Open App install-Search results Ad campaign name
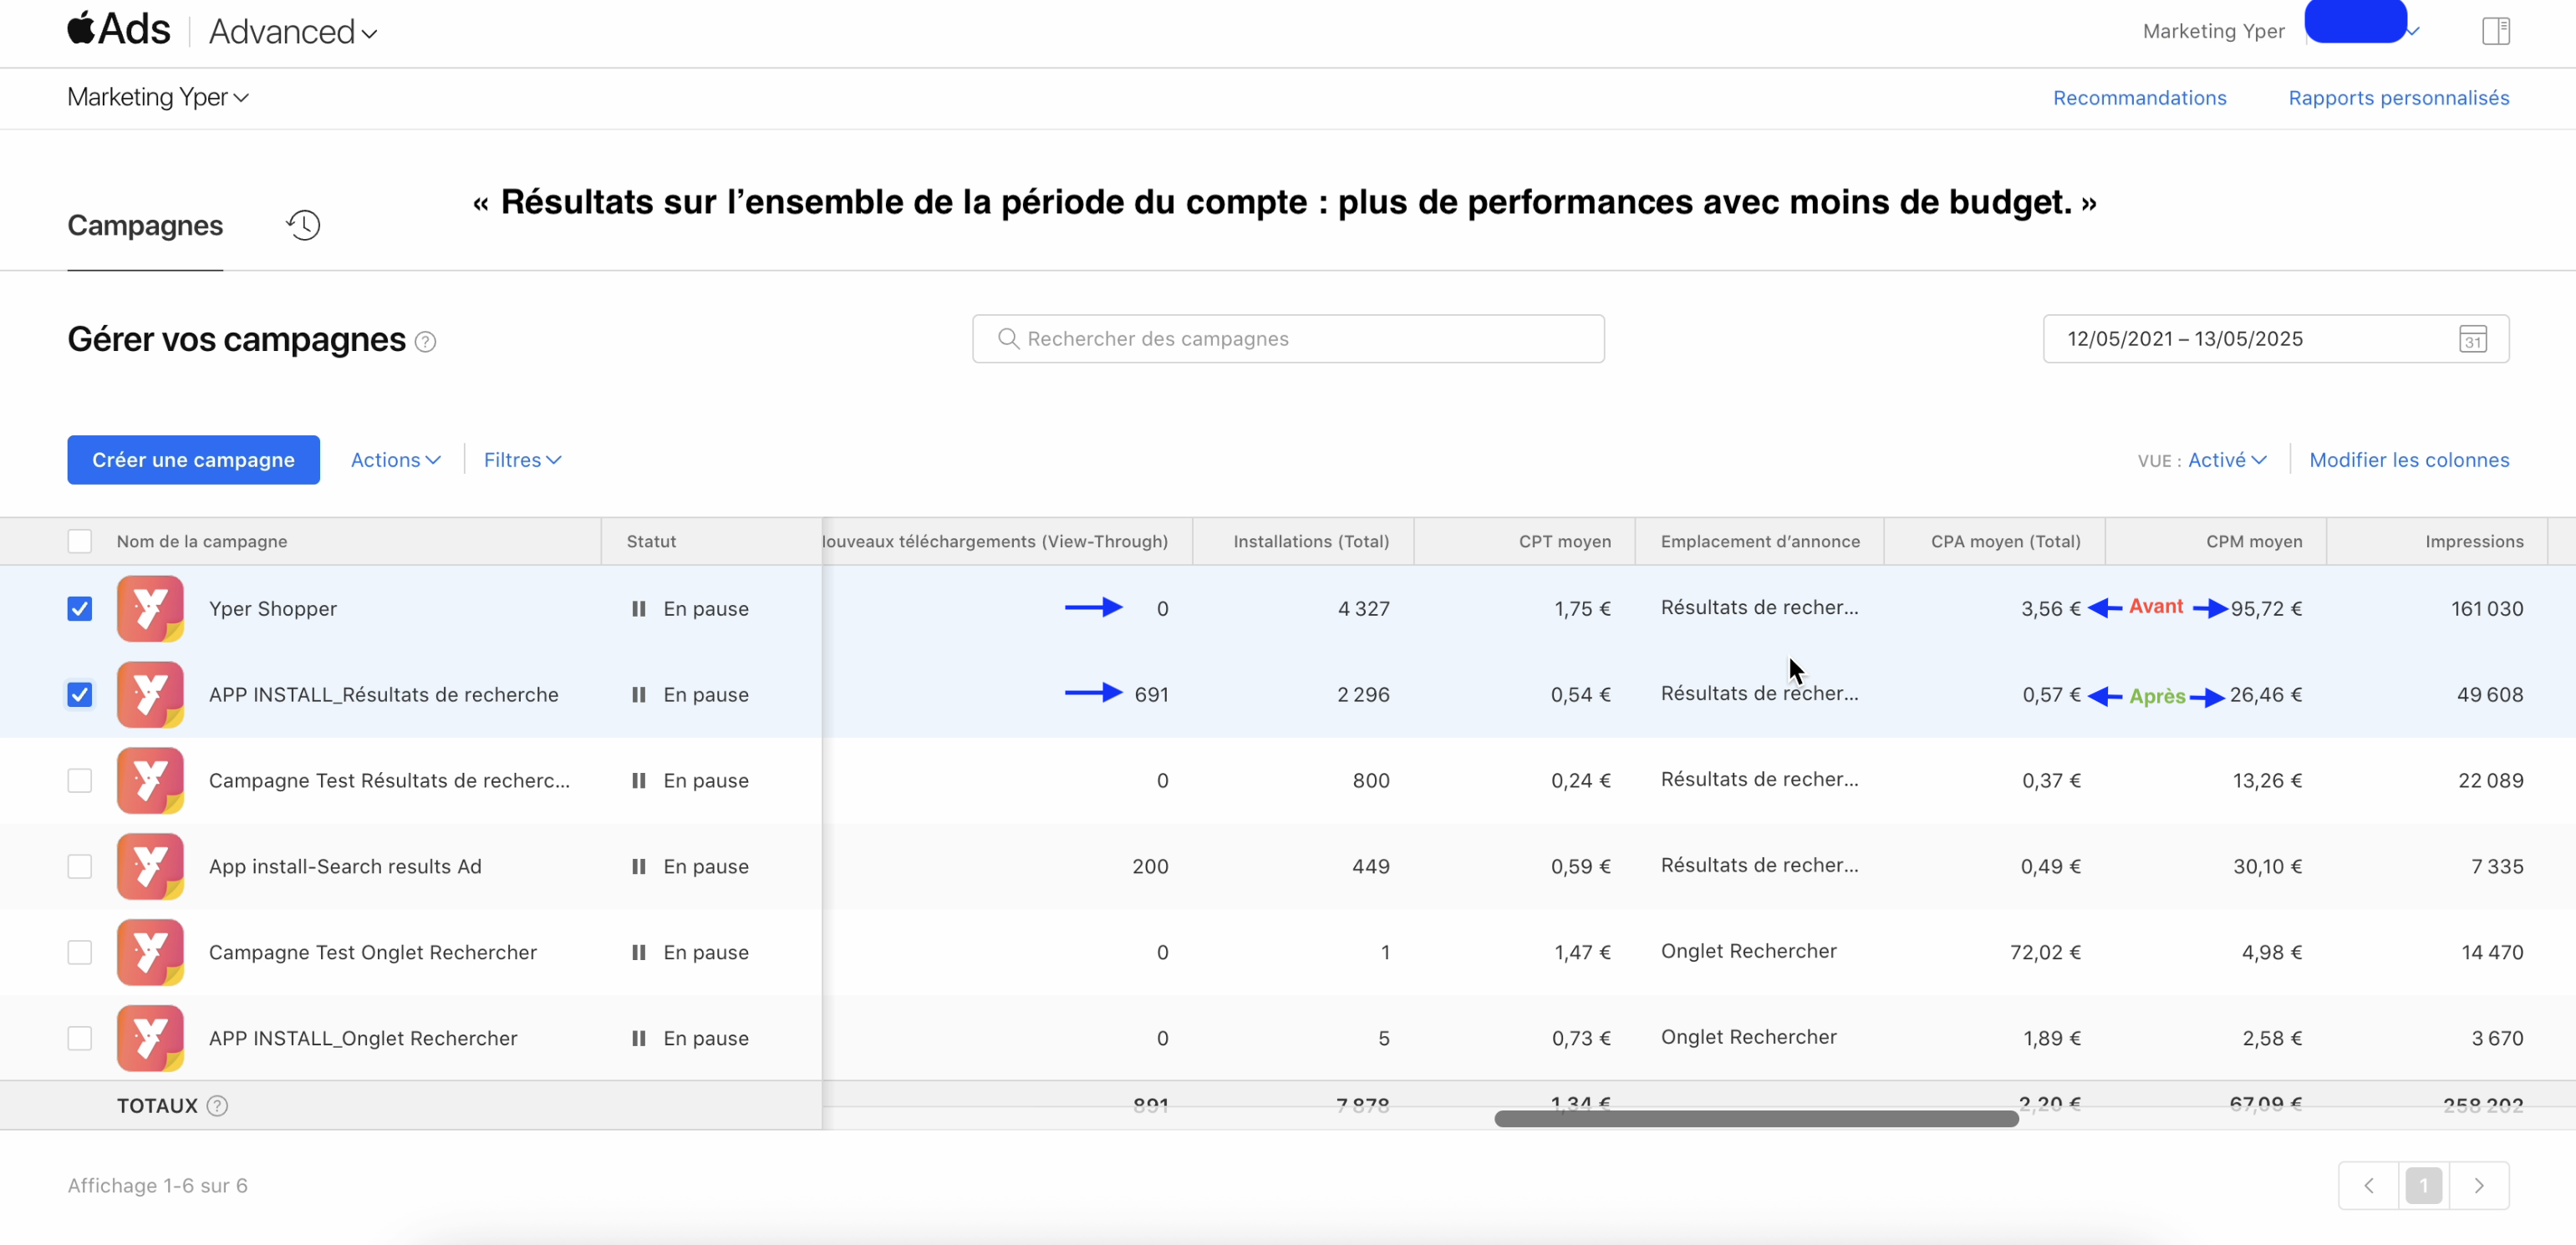Viewport: 2576px width, 1245px height. [x=345, y=866]
